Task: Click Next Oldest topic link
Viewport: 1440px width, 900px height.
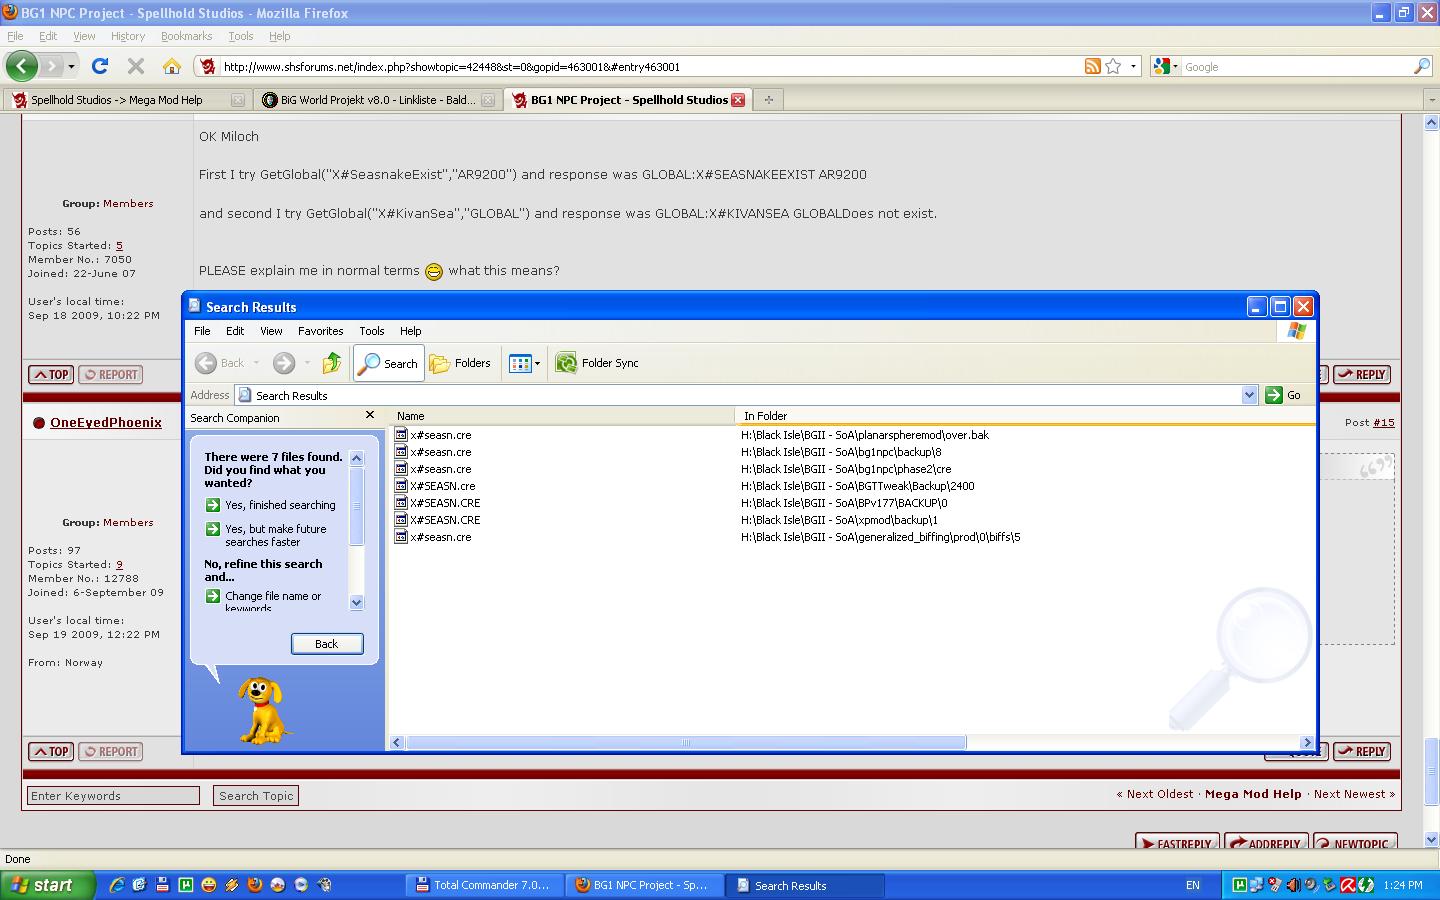Action: point(1155,794)
